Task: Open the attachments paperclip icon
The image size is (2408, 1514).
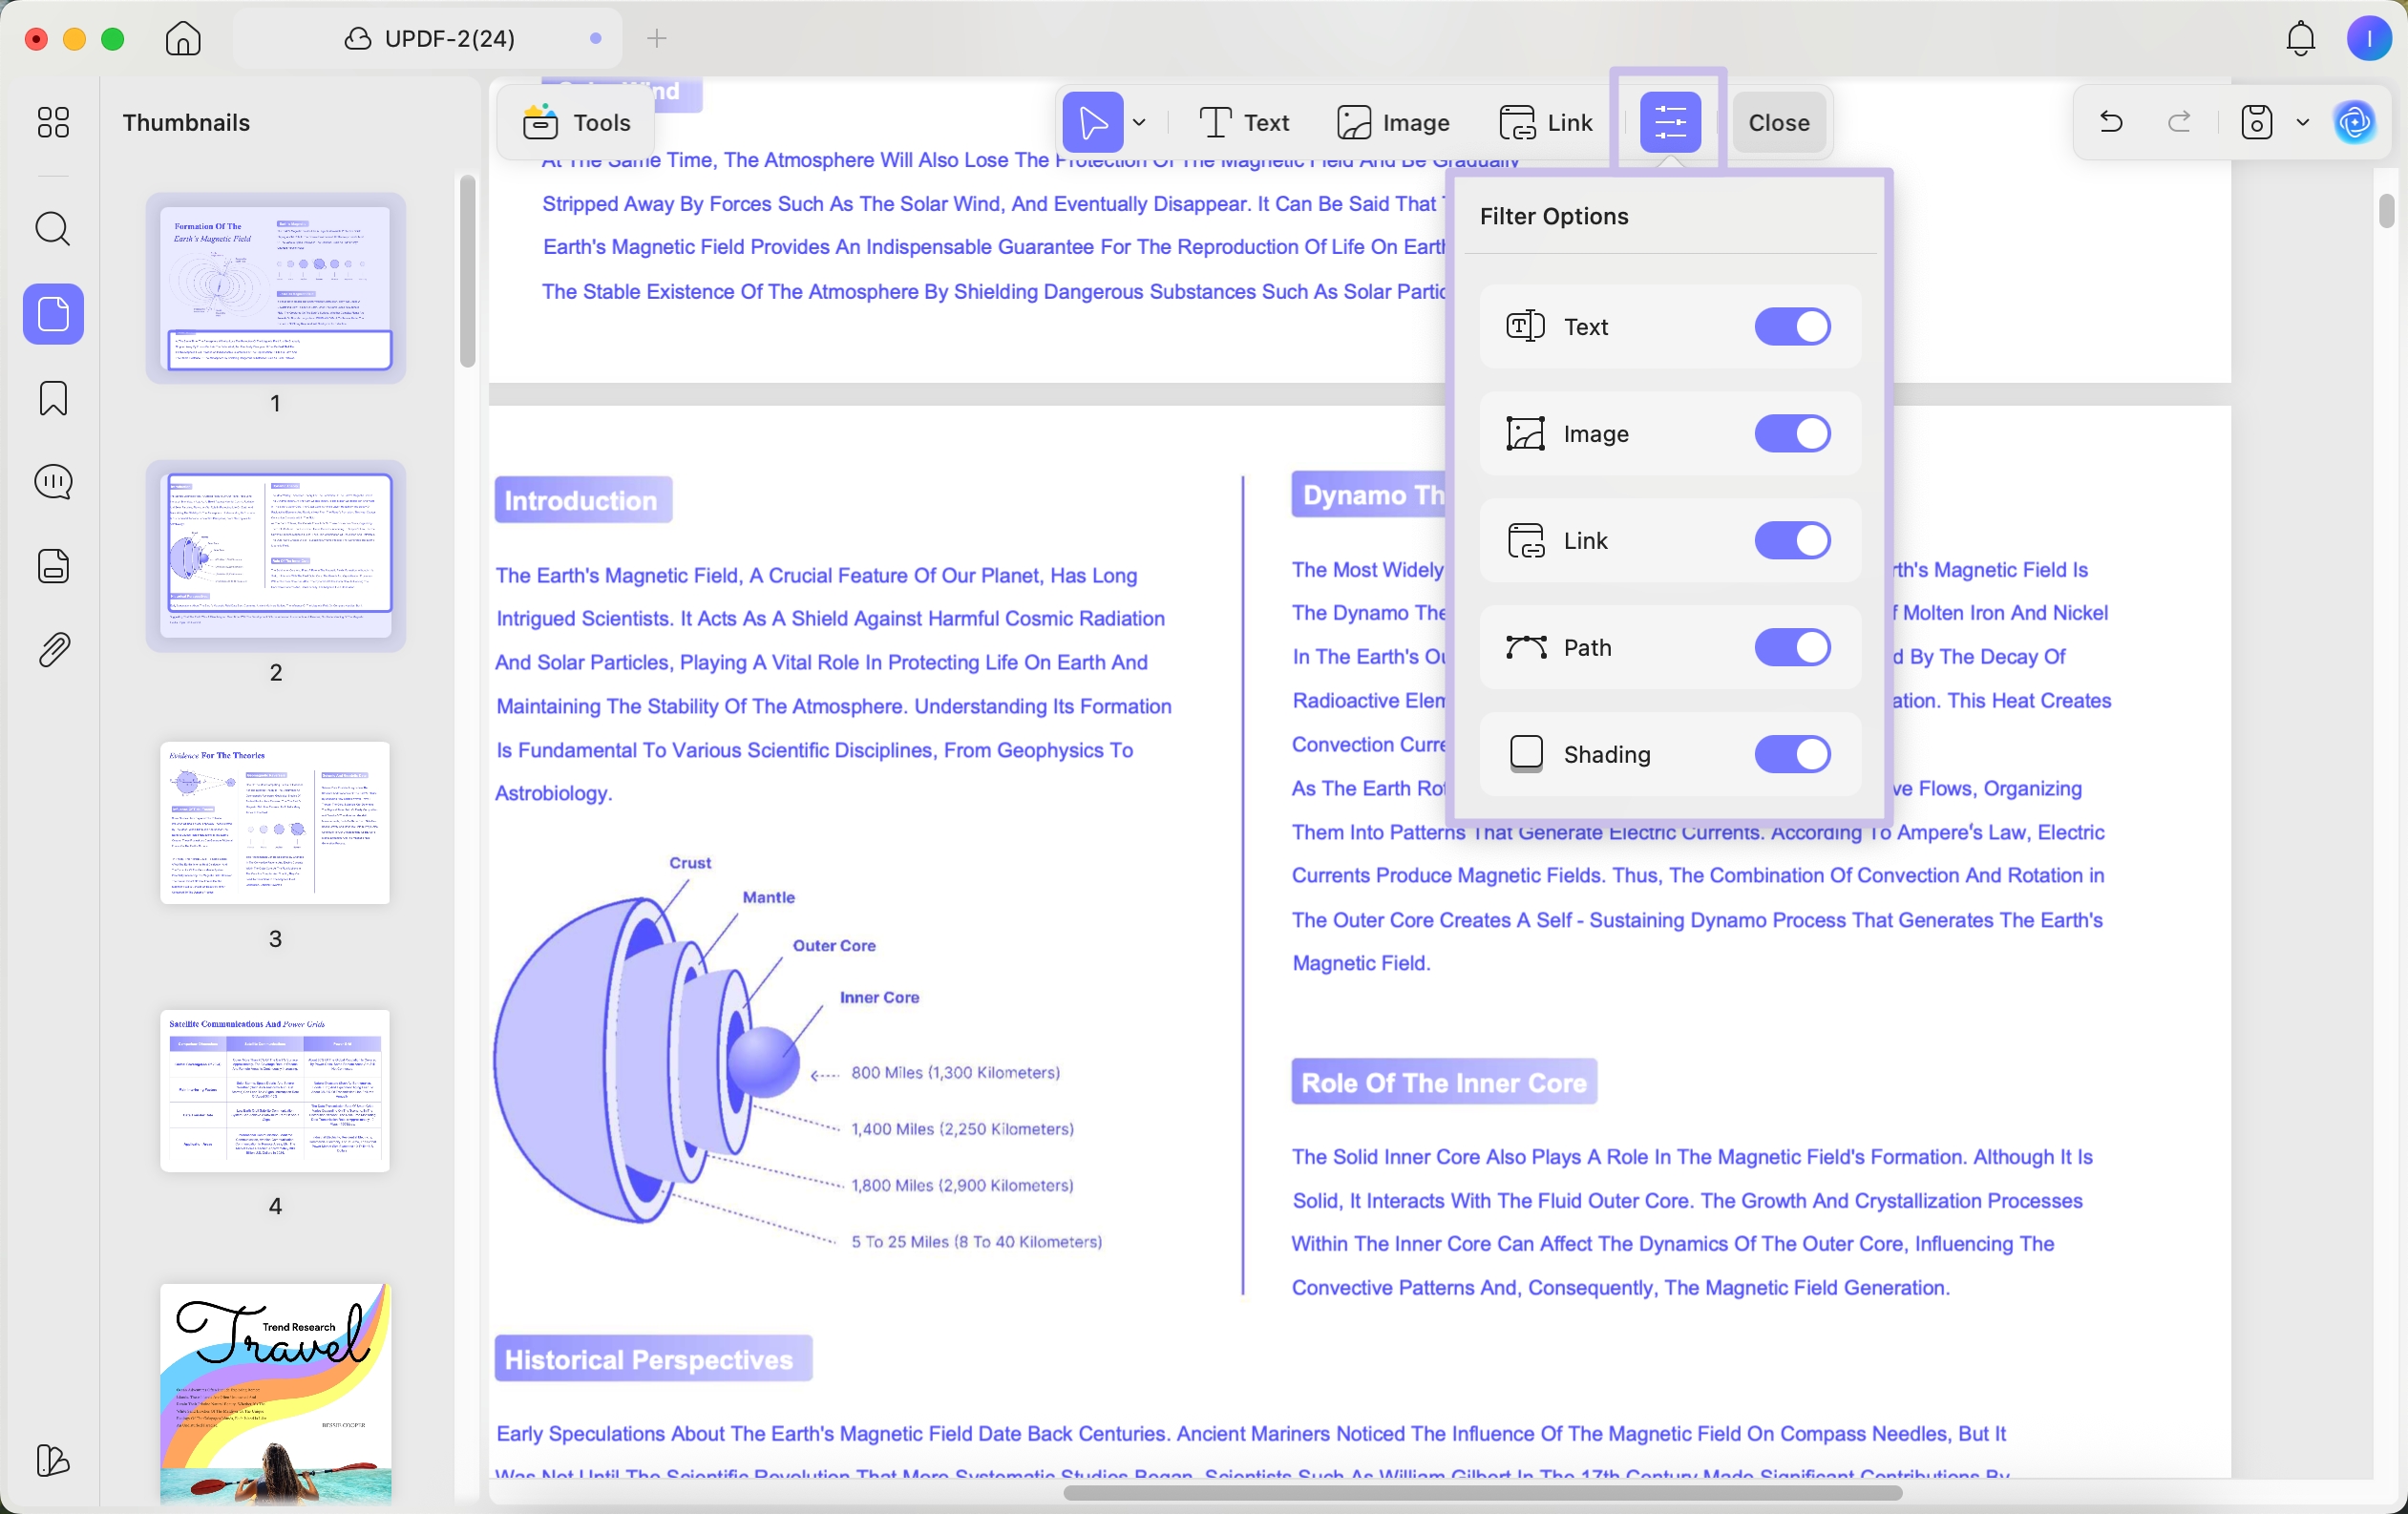Action: pyautogui.click(x=52, y=650)
